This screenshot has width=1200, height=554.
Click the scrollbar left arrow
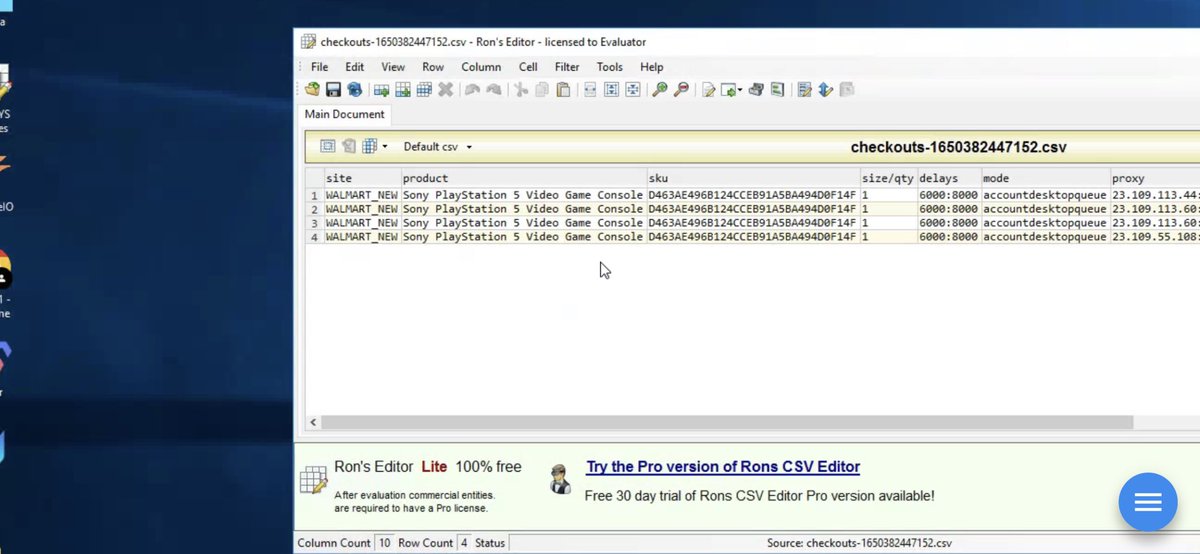click(x=313, y=422)
